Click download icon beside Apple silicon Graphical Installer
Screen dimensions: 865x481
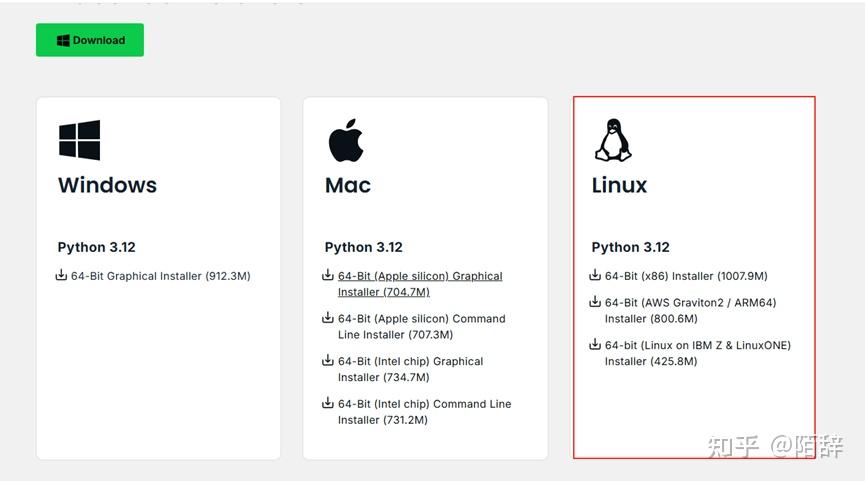328,275
